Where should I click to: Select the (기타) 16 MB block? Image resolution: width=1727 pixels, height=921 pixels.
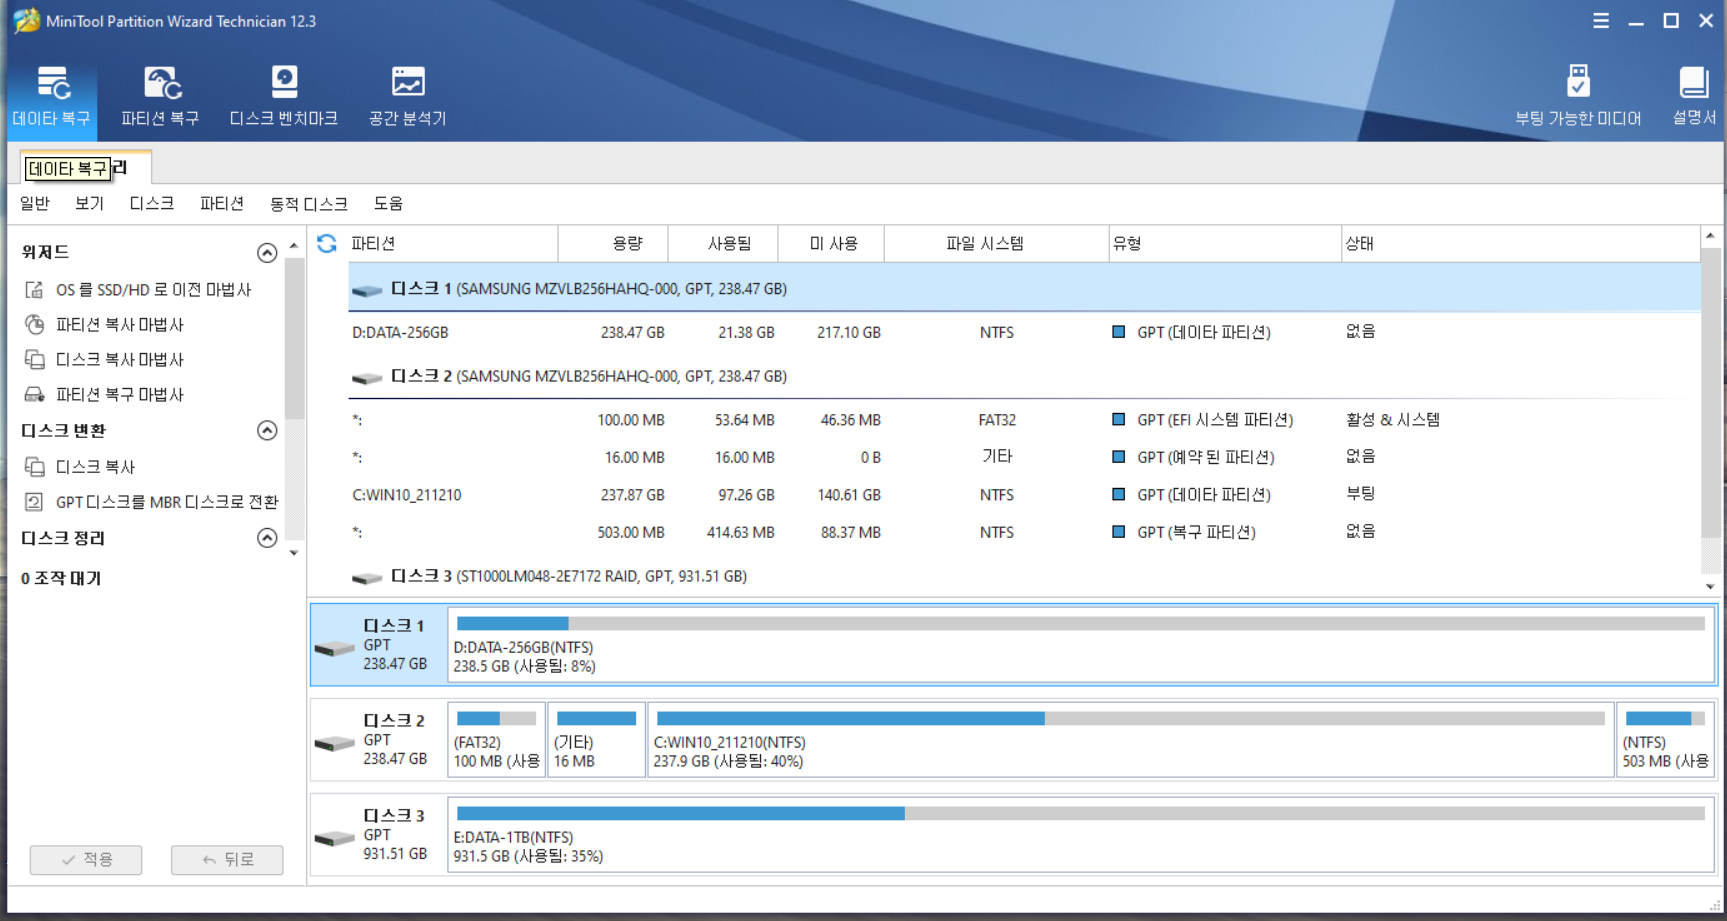click(596, 740)
